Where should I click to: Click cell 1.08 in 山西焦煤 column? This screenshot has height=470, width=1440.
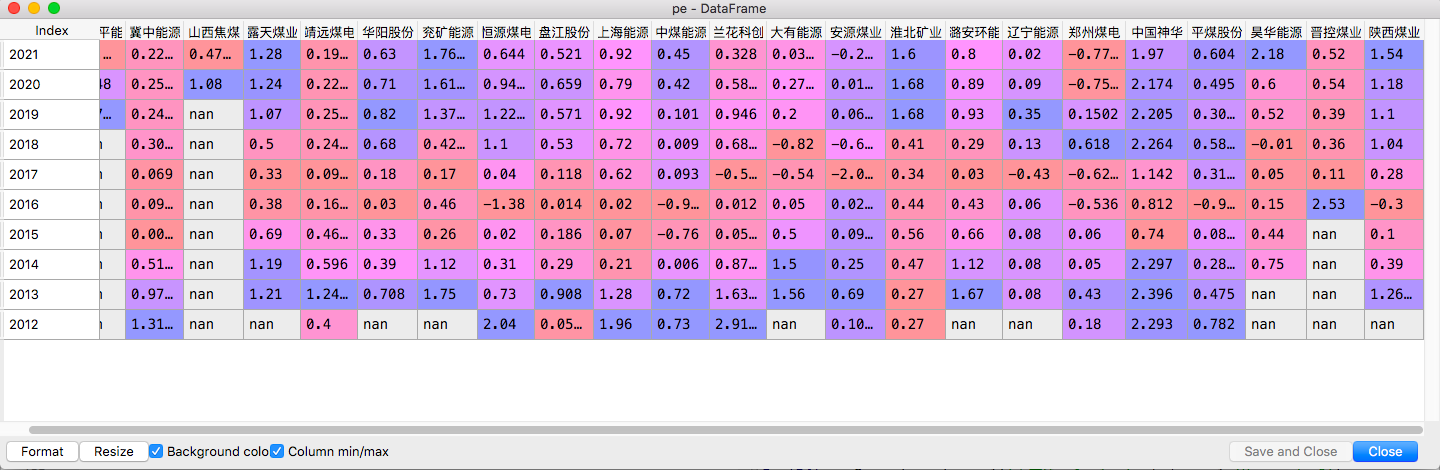[x=214, y=85]
